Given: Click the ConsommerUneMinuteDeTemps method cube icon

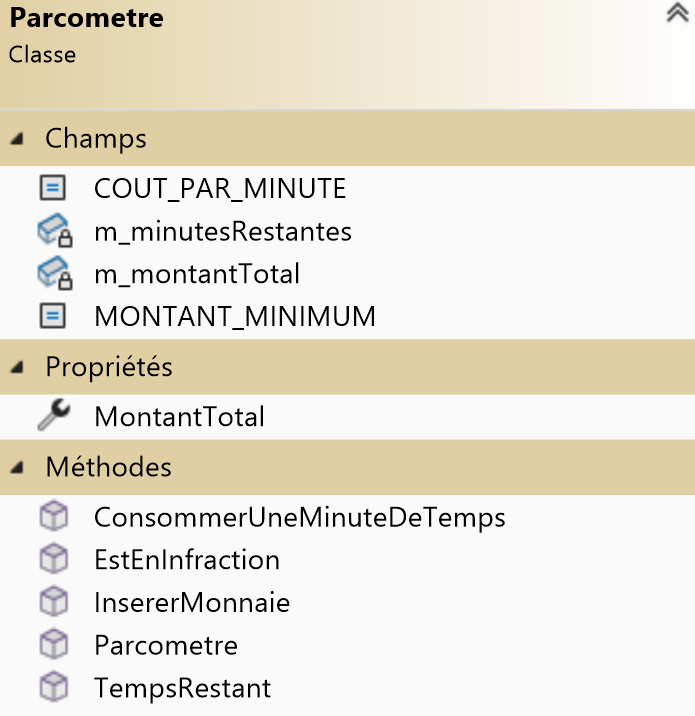Looking at the screenshot, I should tap(53, 517).
